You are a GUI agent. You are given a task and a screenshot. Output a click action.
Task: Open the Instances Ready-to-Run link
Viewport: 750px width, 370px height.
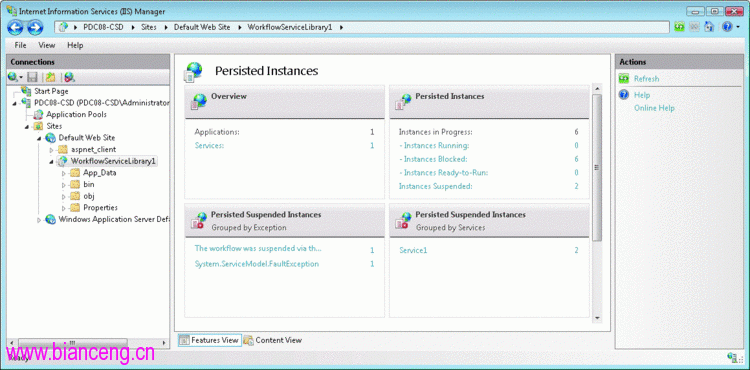point(443,173)
